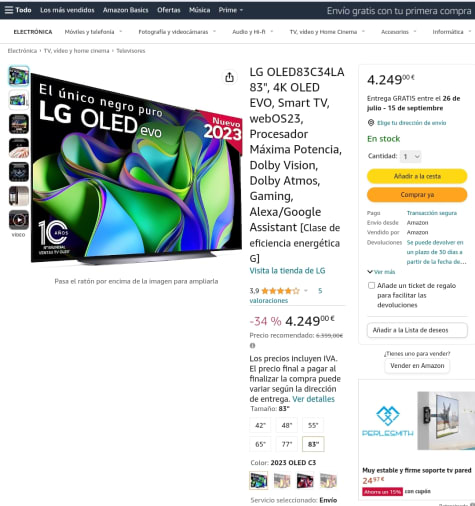
Task: Select the first product image thumbnail
Action: (19, 76)
